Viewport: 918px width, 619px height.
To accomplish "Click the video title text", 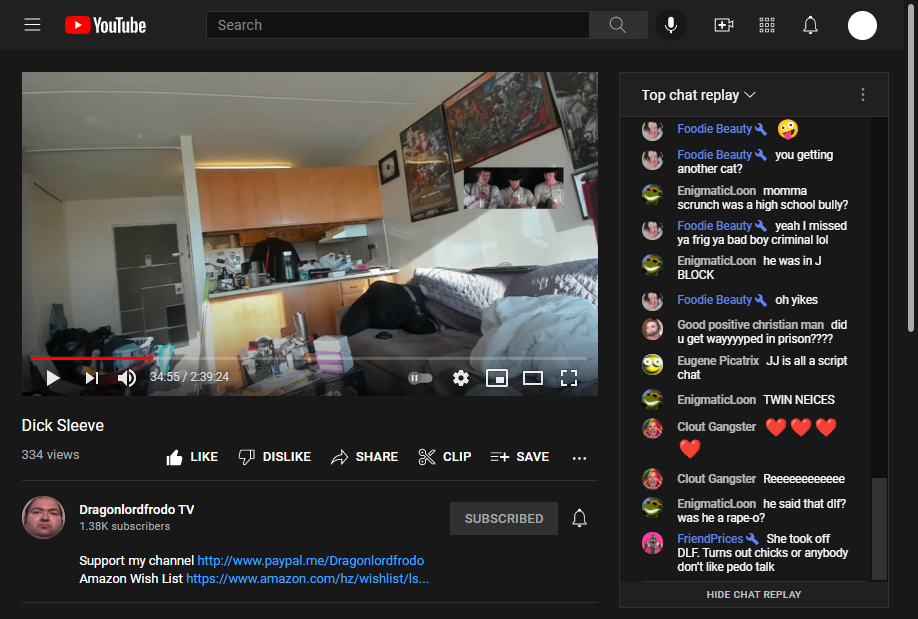I will point(63,426).
